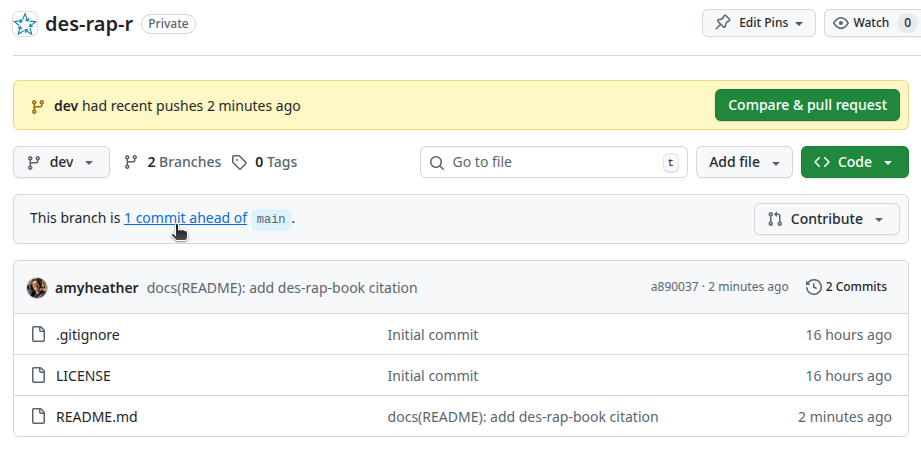Open the green Code dropdown
The width and height of the screenshot is (921, 451).
point(854,162)
